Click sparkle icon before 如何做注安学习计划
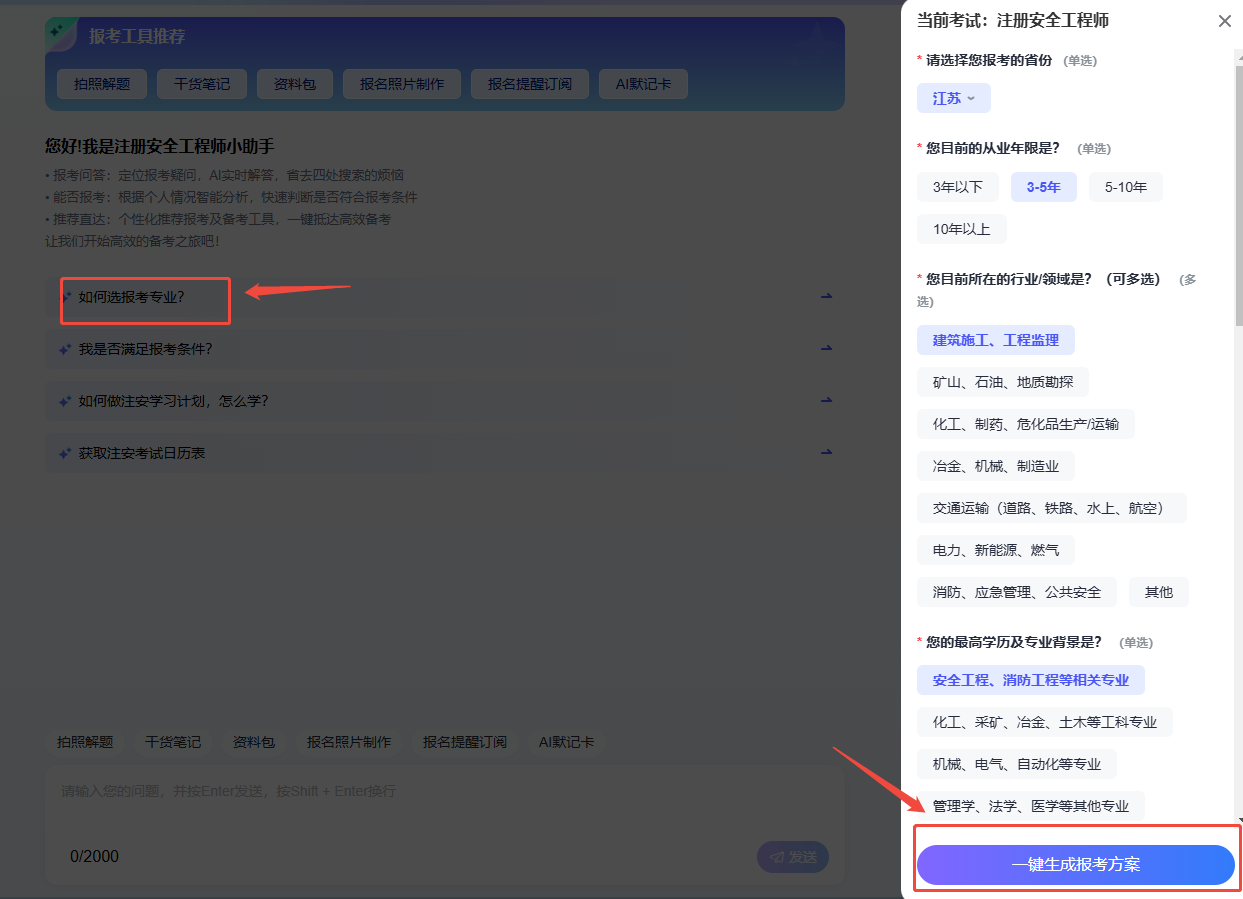This screenshot has height=899, width=1243. coord(65,401)
